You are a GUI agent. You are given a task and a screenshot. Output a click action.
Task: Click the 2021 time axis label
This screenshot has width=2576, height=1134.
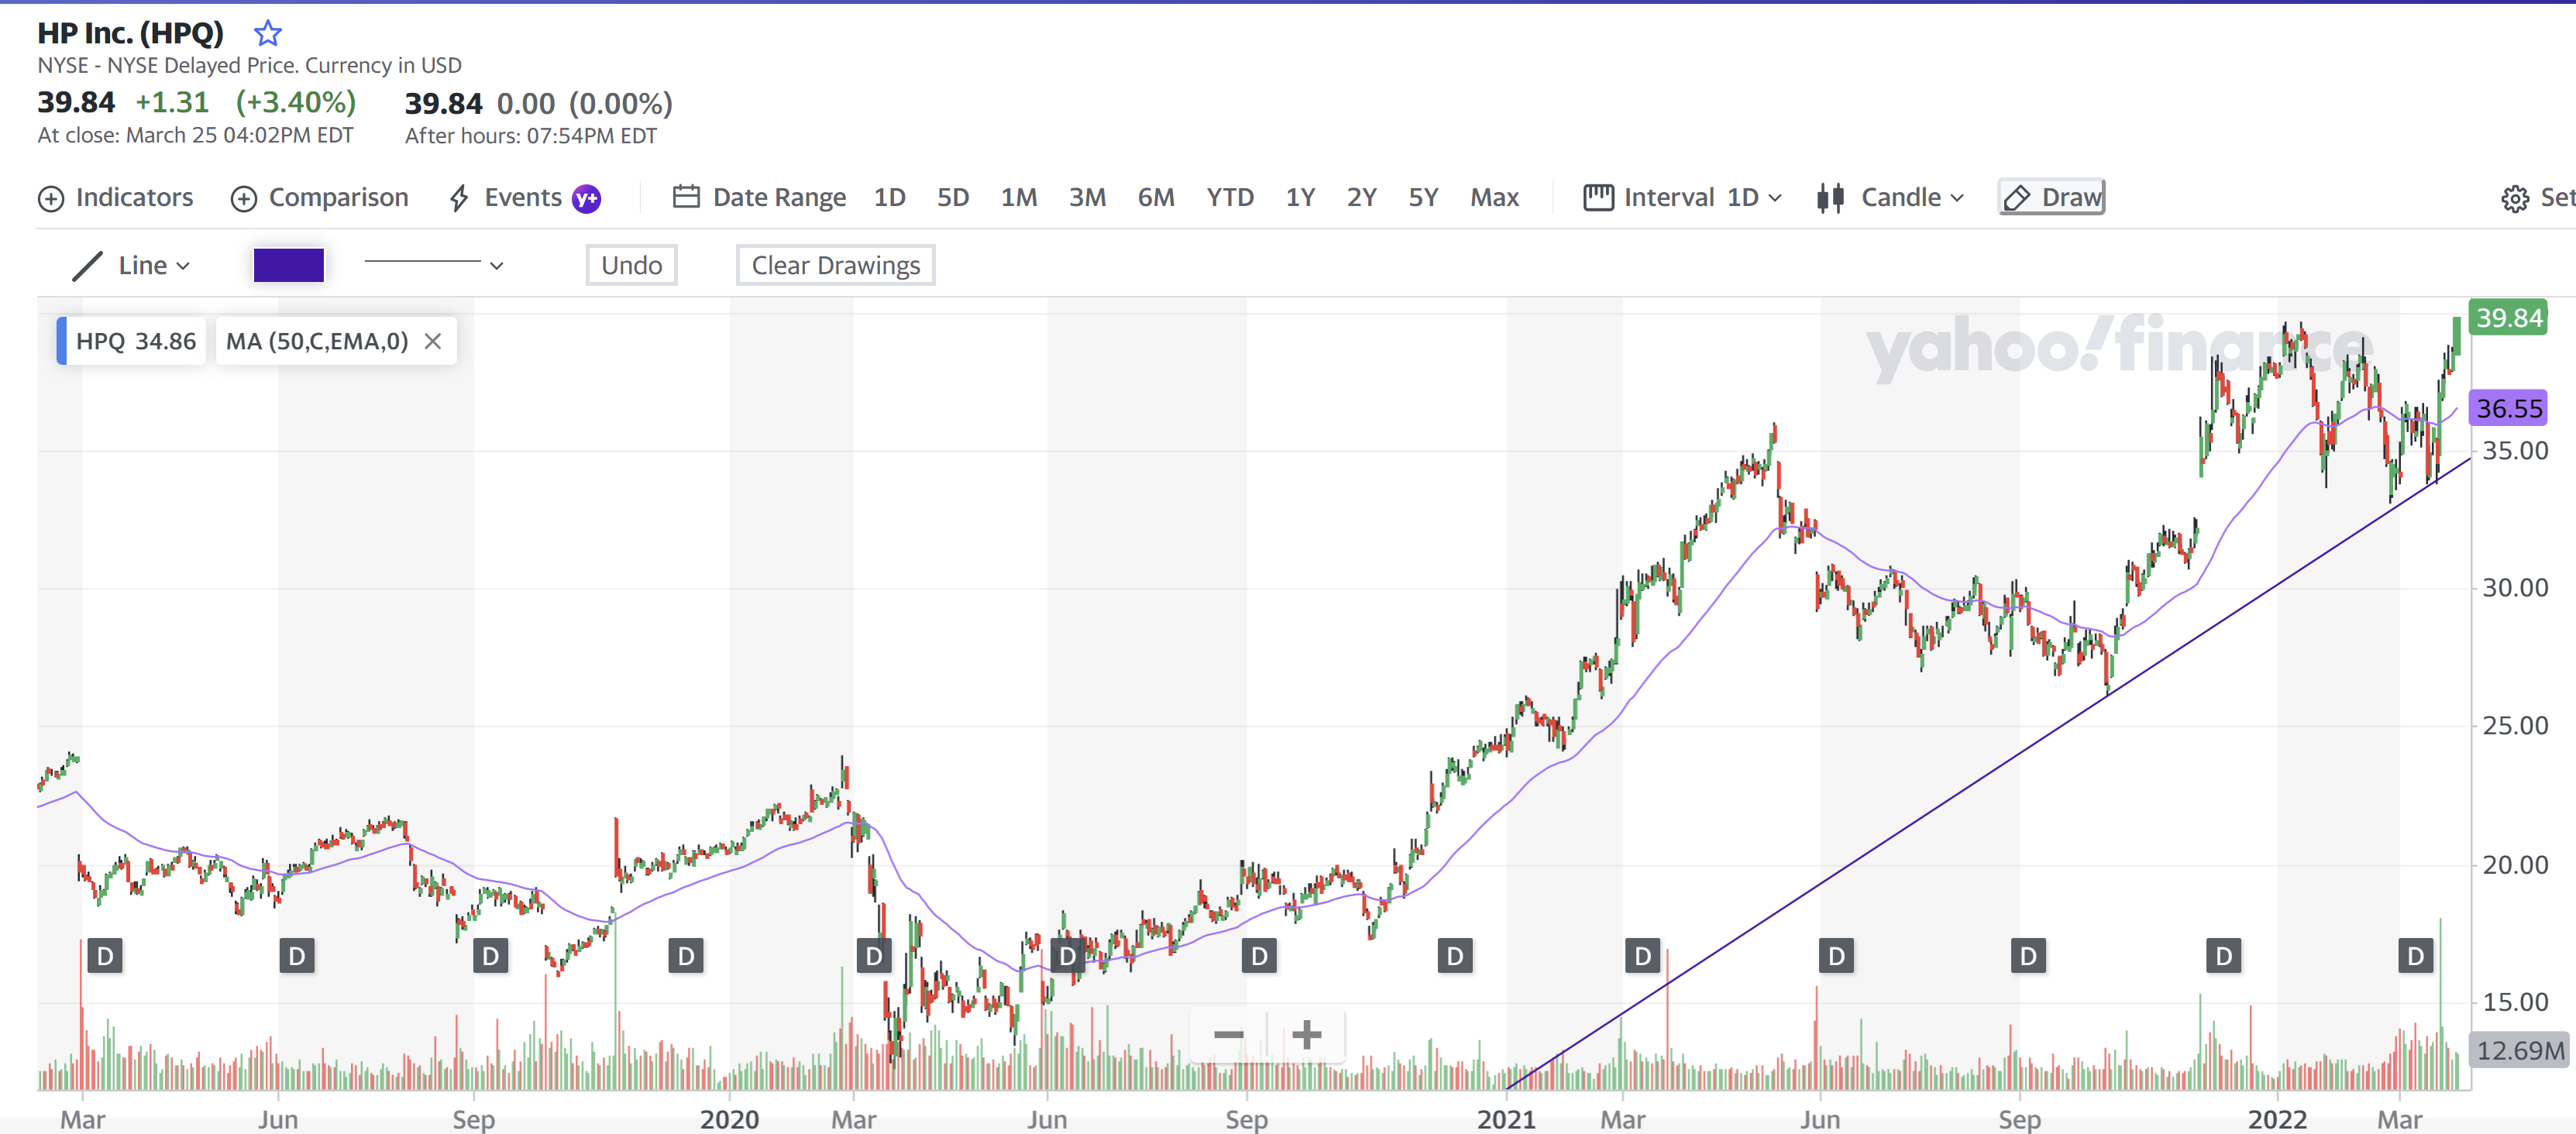[1506, 1119]
